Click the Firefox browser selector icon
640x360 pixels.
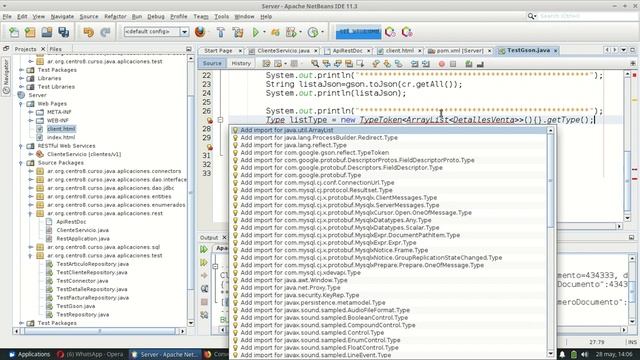(200, 32)
